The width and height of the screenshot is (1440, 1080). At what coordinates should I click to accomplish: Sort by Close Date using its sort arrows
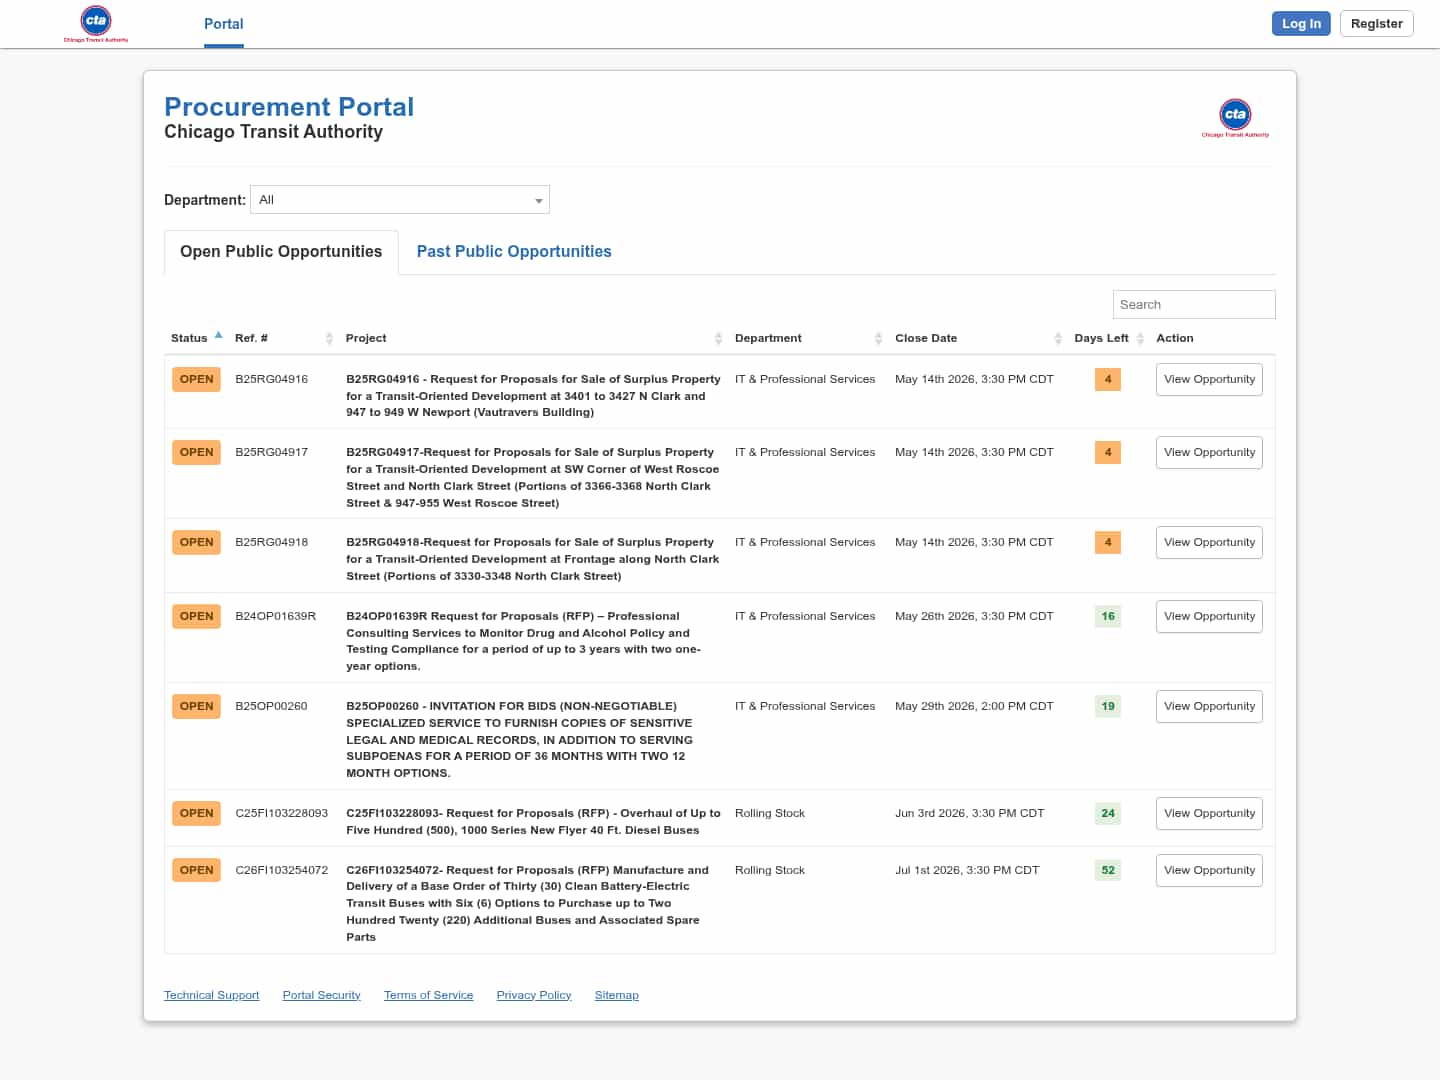[1058, 339]
